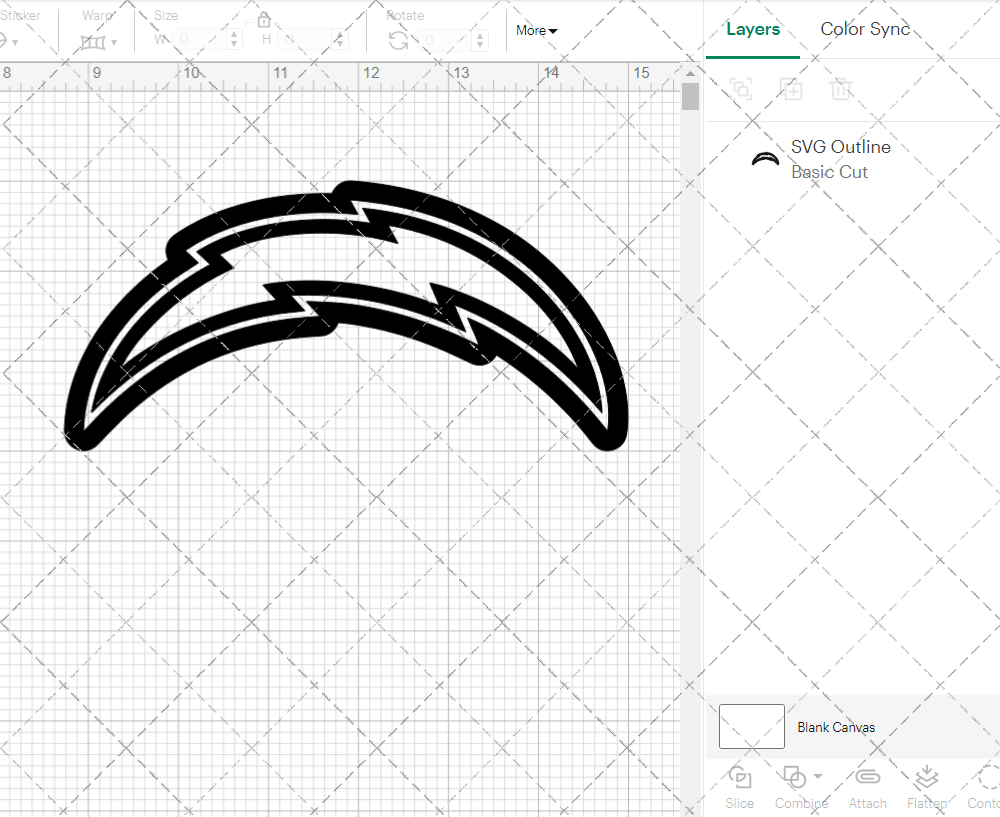Select the lightning bolt design on canvas
The image size is (1000, 817).
tap(346, 316)
